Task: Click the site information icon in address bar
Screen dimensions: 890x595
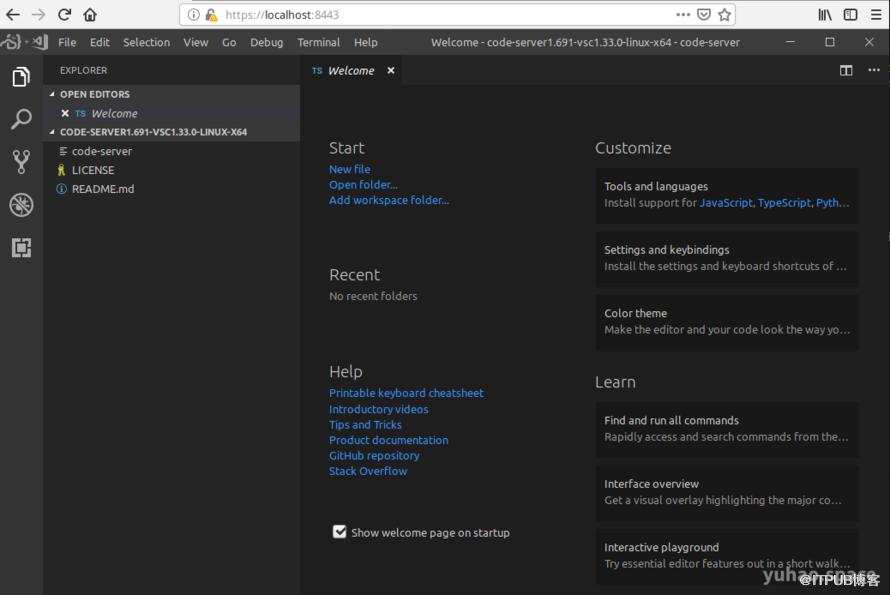Action: point(194,15)
